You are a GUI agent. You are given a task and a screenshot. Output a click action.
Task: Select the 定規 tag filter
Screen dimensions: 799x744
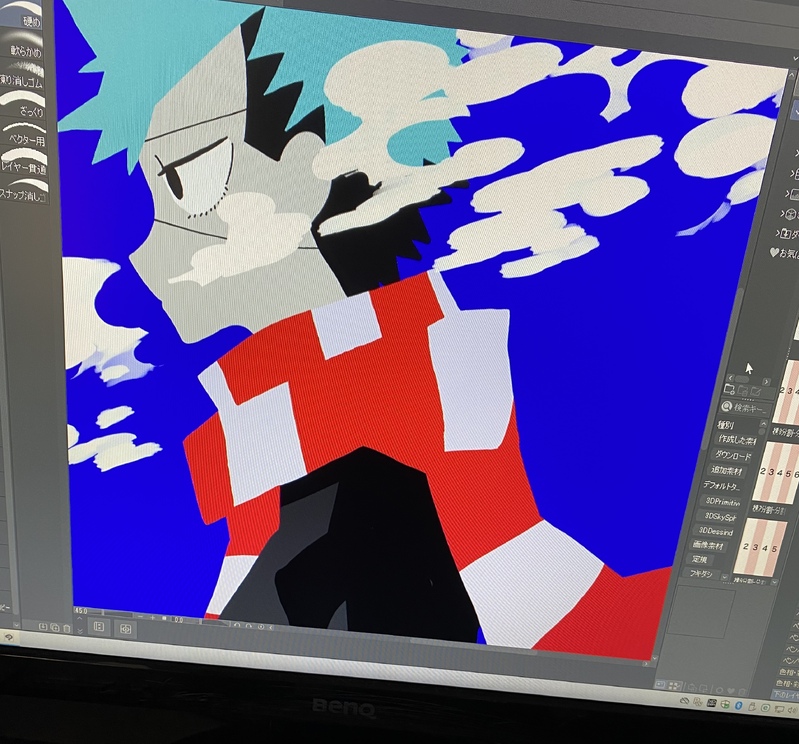tap(699, 559)
